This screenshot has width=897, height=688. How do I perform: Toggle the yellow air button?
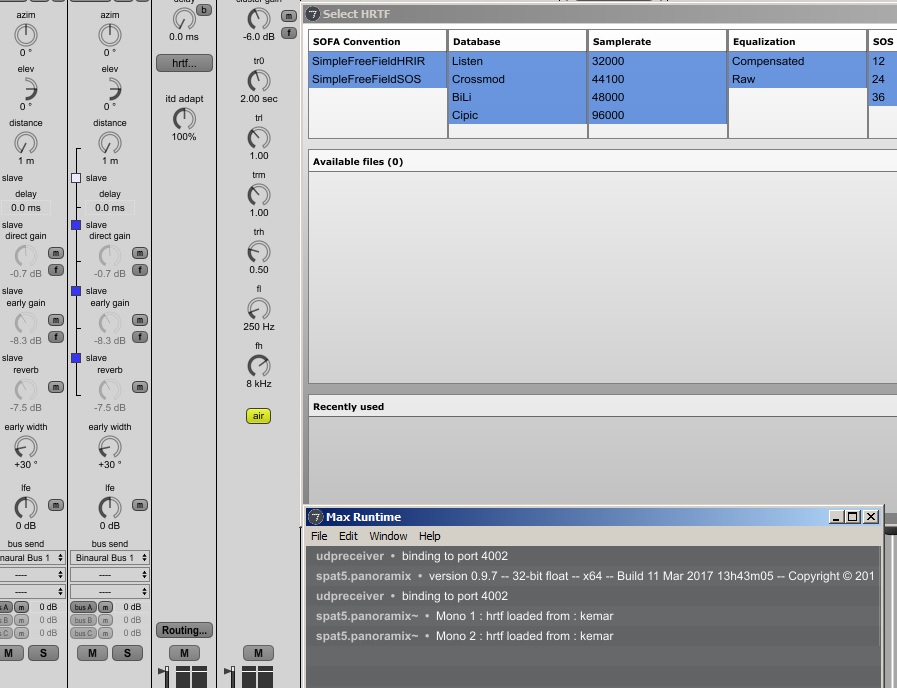[x=259, y=416]
